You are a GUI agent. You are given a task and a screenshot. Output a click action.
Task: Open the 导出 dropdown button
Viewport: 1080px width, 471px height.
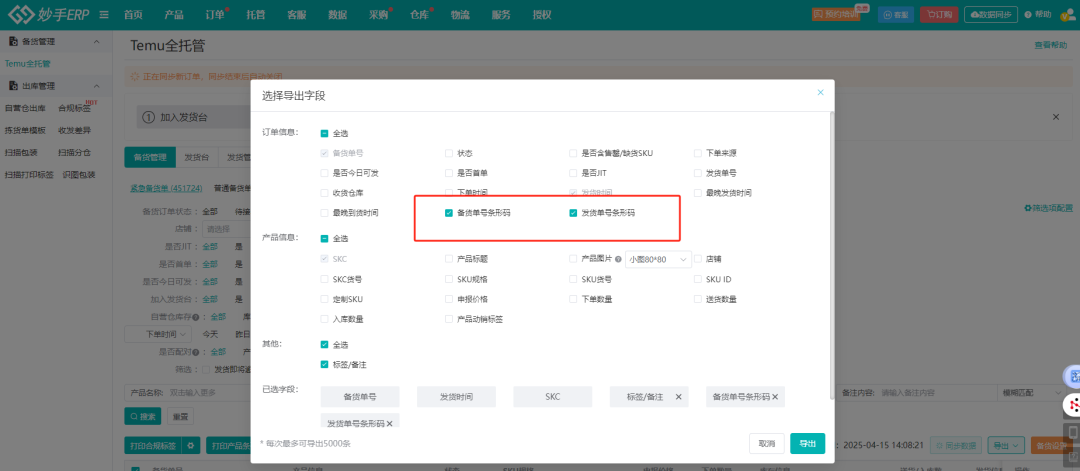pyautogui.click(x=1006, y=446)
